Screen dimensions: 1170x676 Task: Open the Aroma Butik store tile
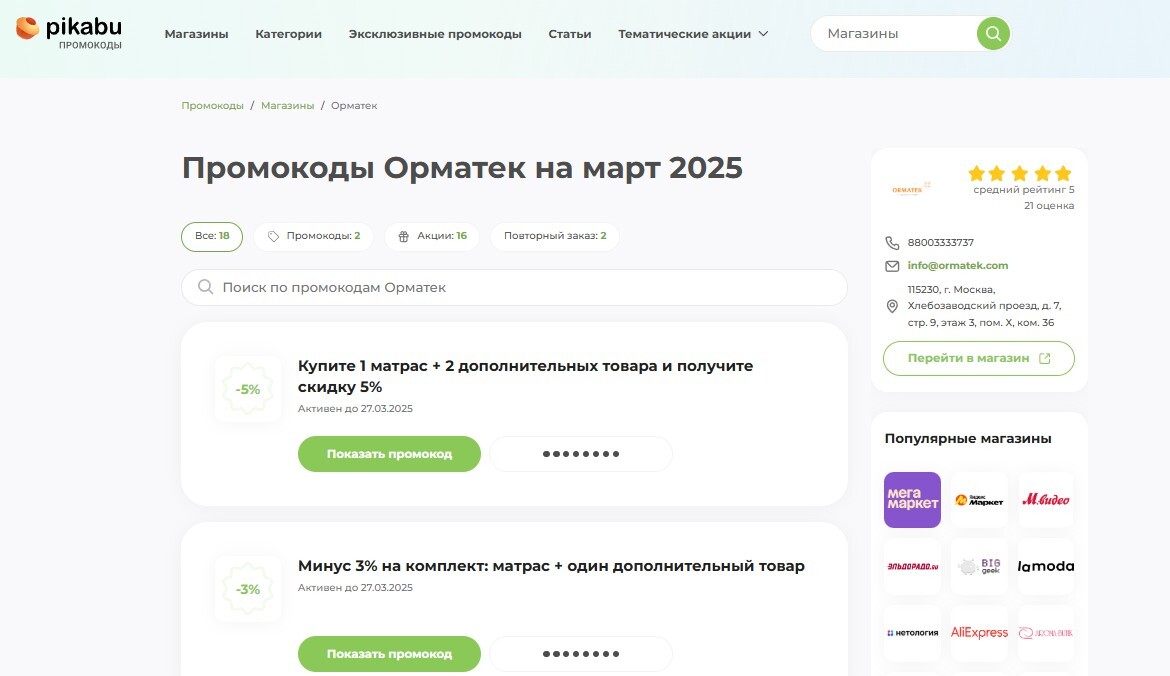[x=1046, y=633]
